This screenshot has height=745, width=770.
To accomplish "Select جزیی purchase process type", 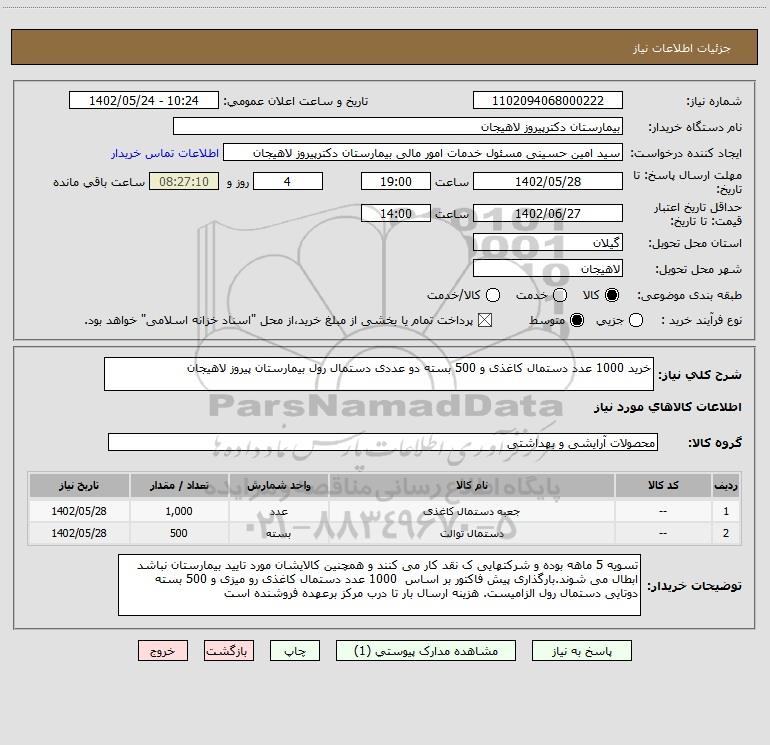I will [636, 320].
